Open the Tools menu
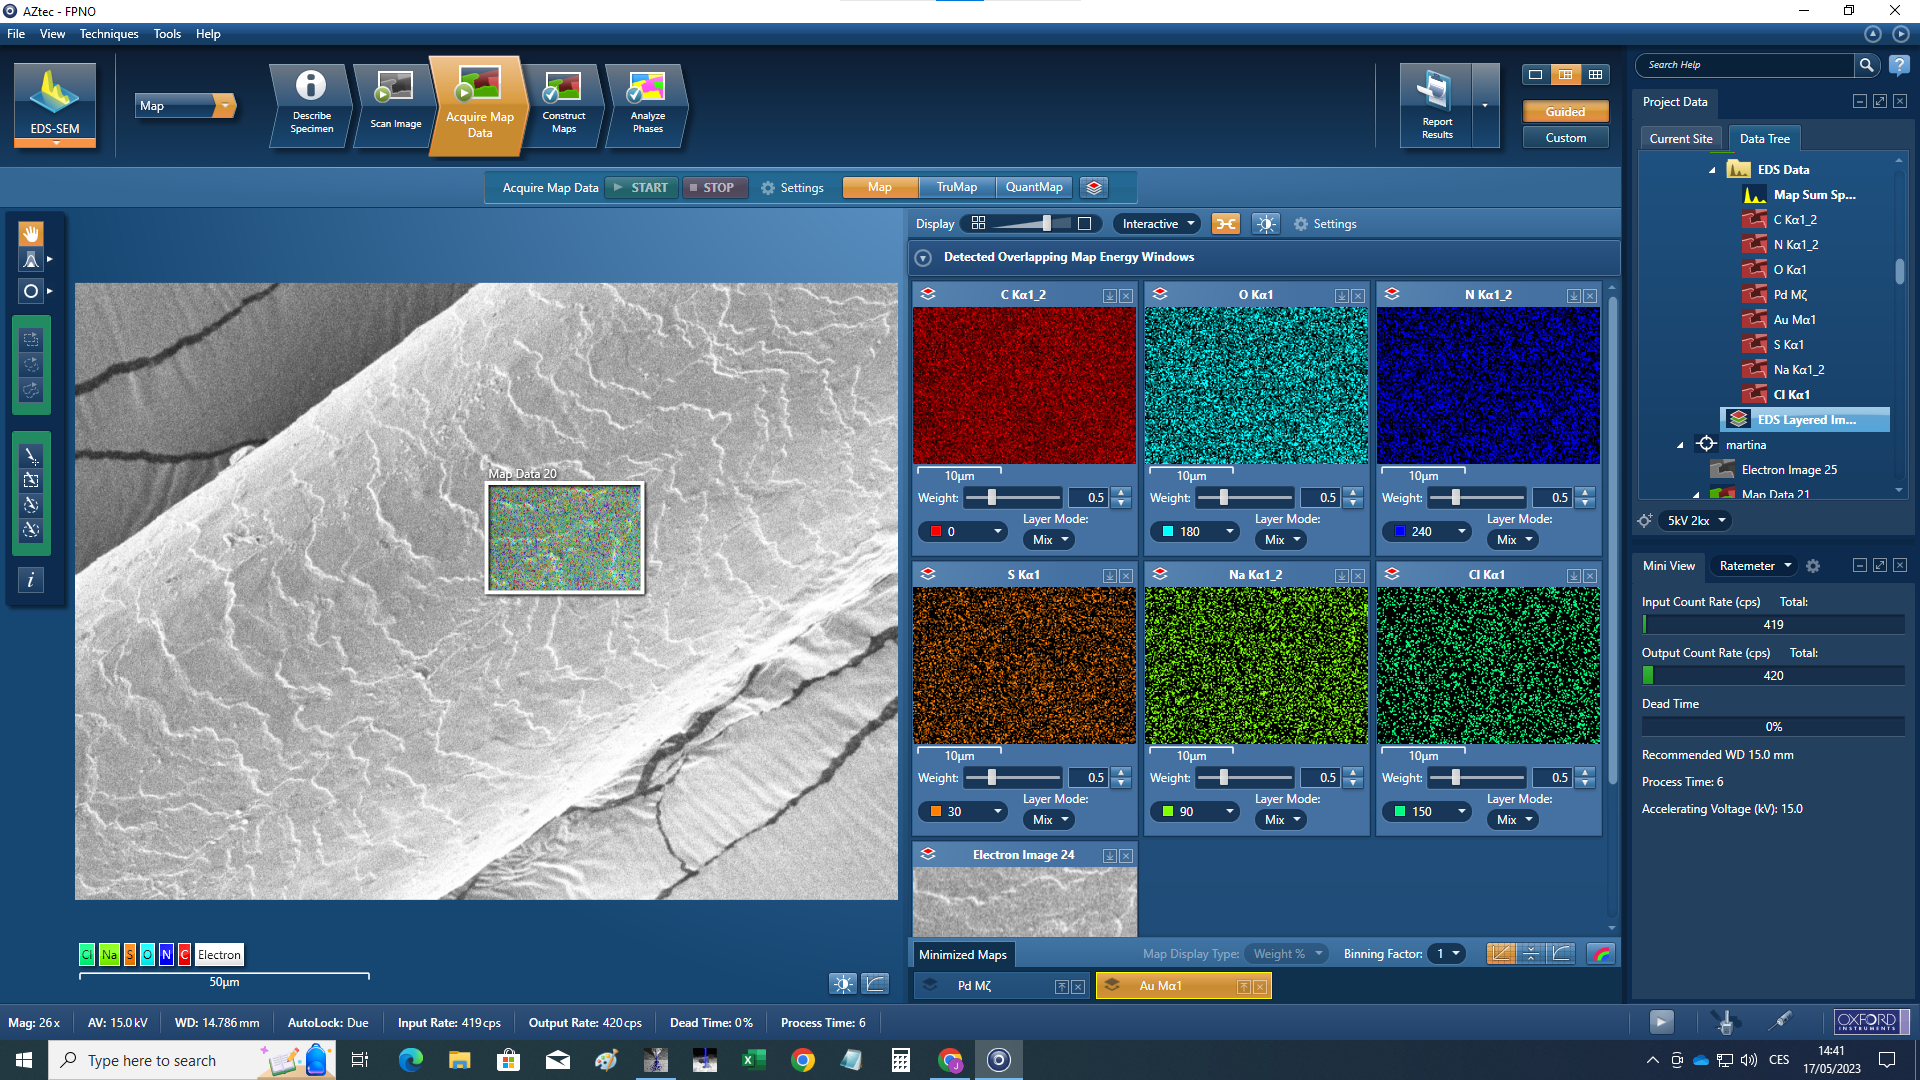Viewport: 1920px width, 1080px height. pyautogui.click(x=167, y=34)
